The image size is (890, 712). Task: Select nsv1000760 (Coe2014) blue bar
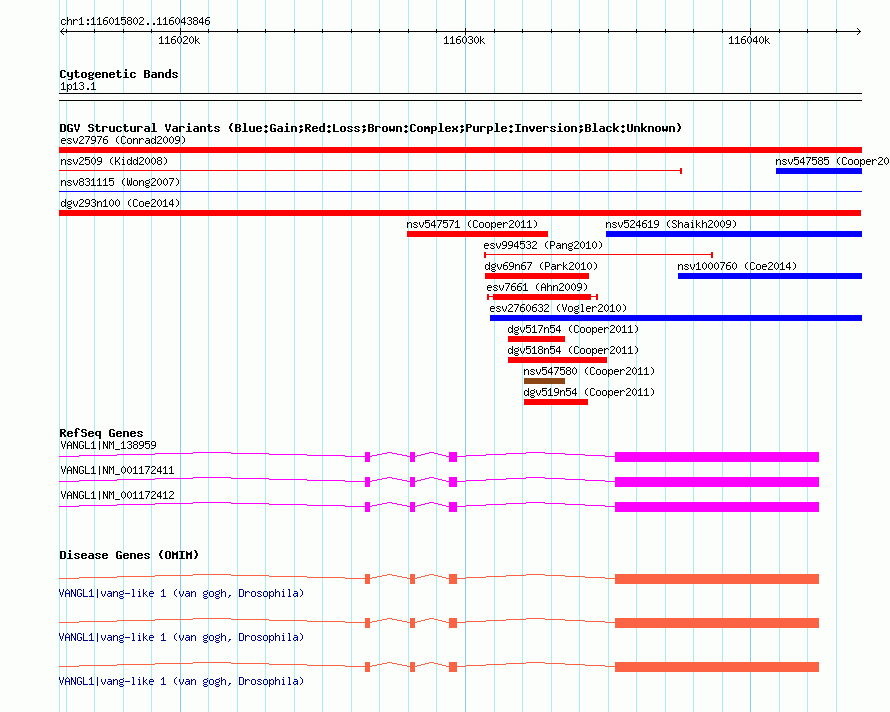pyautogui.click(x=770, y=276)
